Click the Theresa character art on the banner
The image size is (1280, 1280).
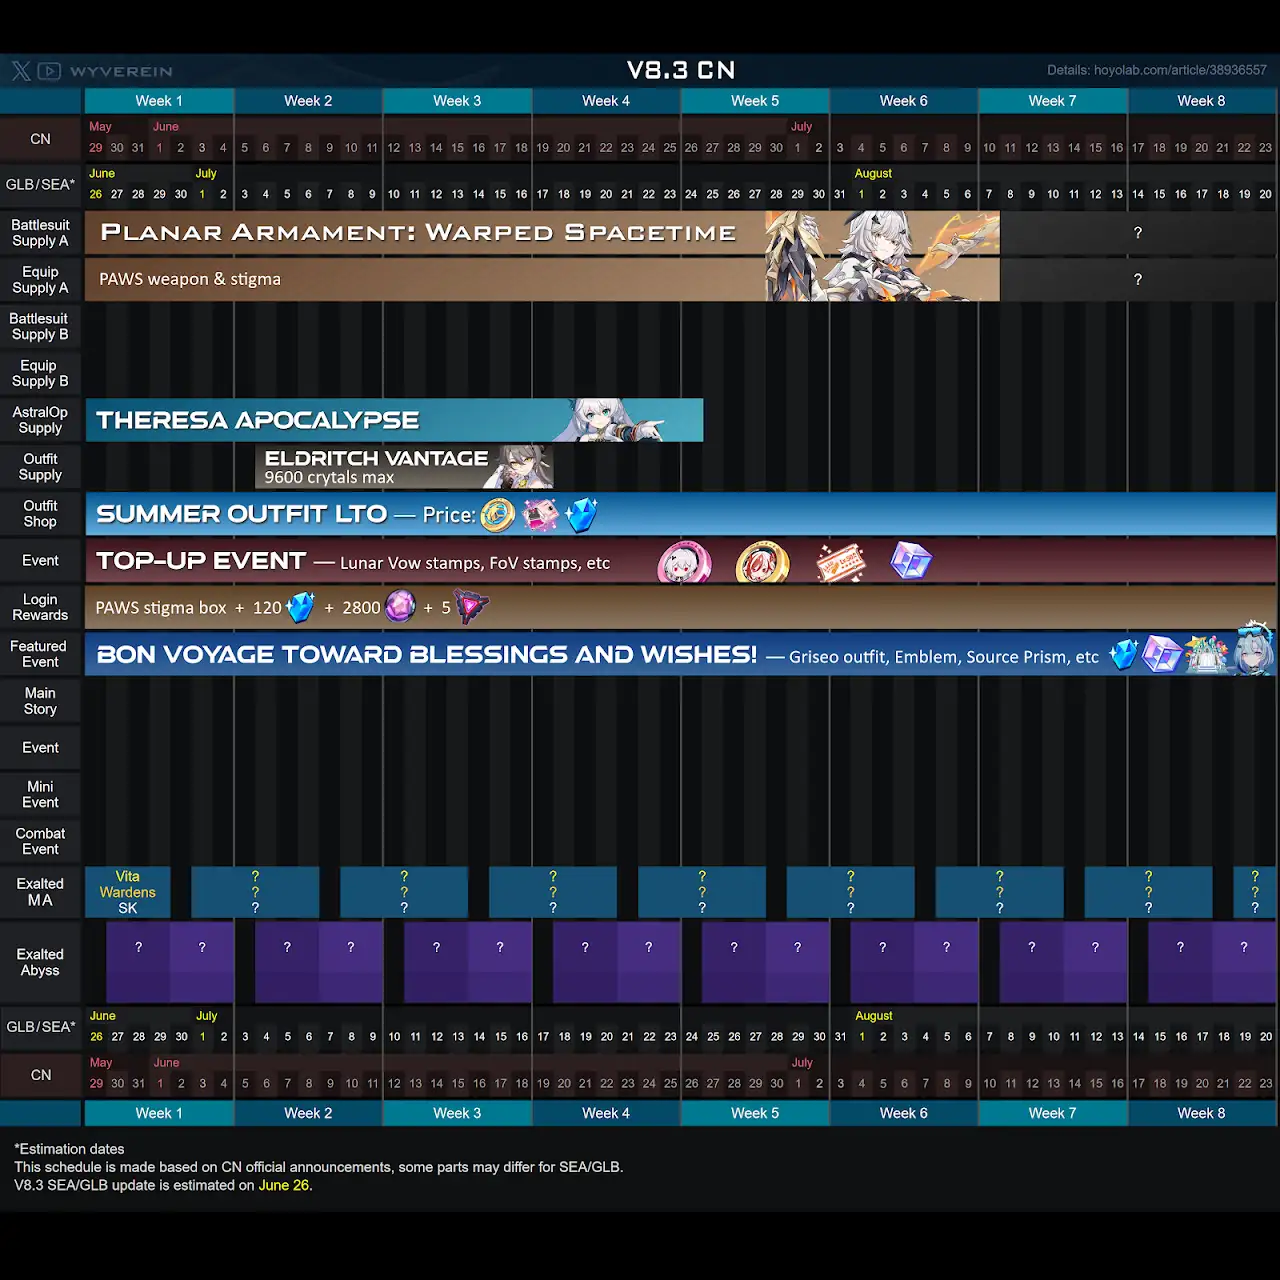pos(610,420)
